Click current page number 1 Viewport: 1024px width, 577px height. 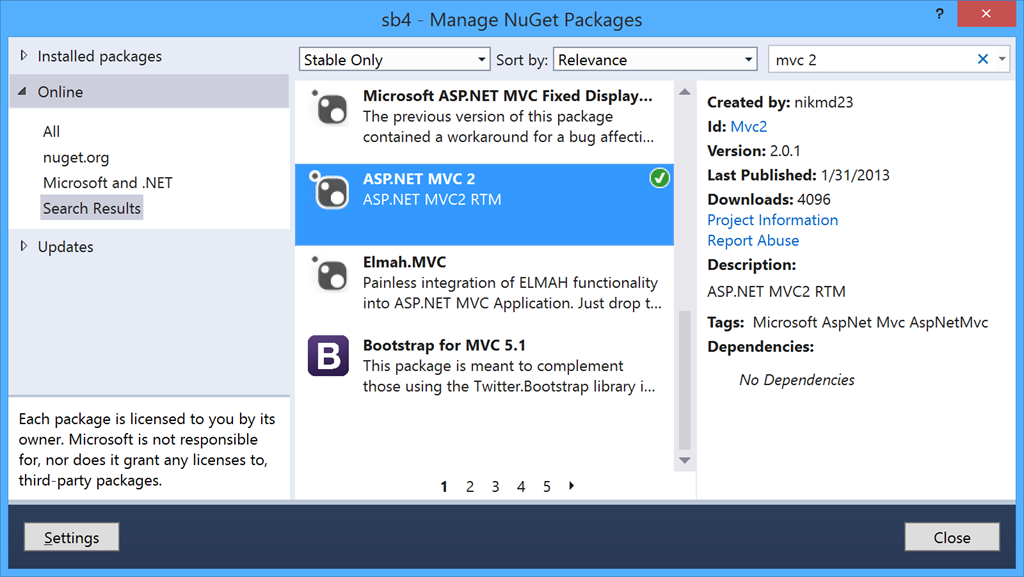[444, 486]
